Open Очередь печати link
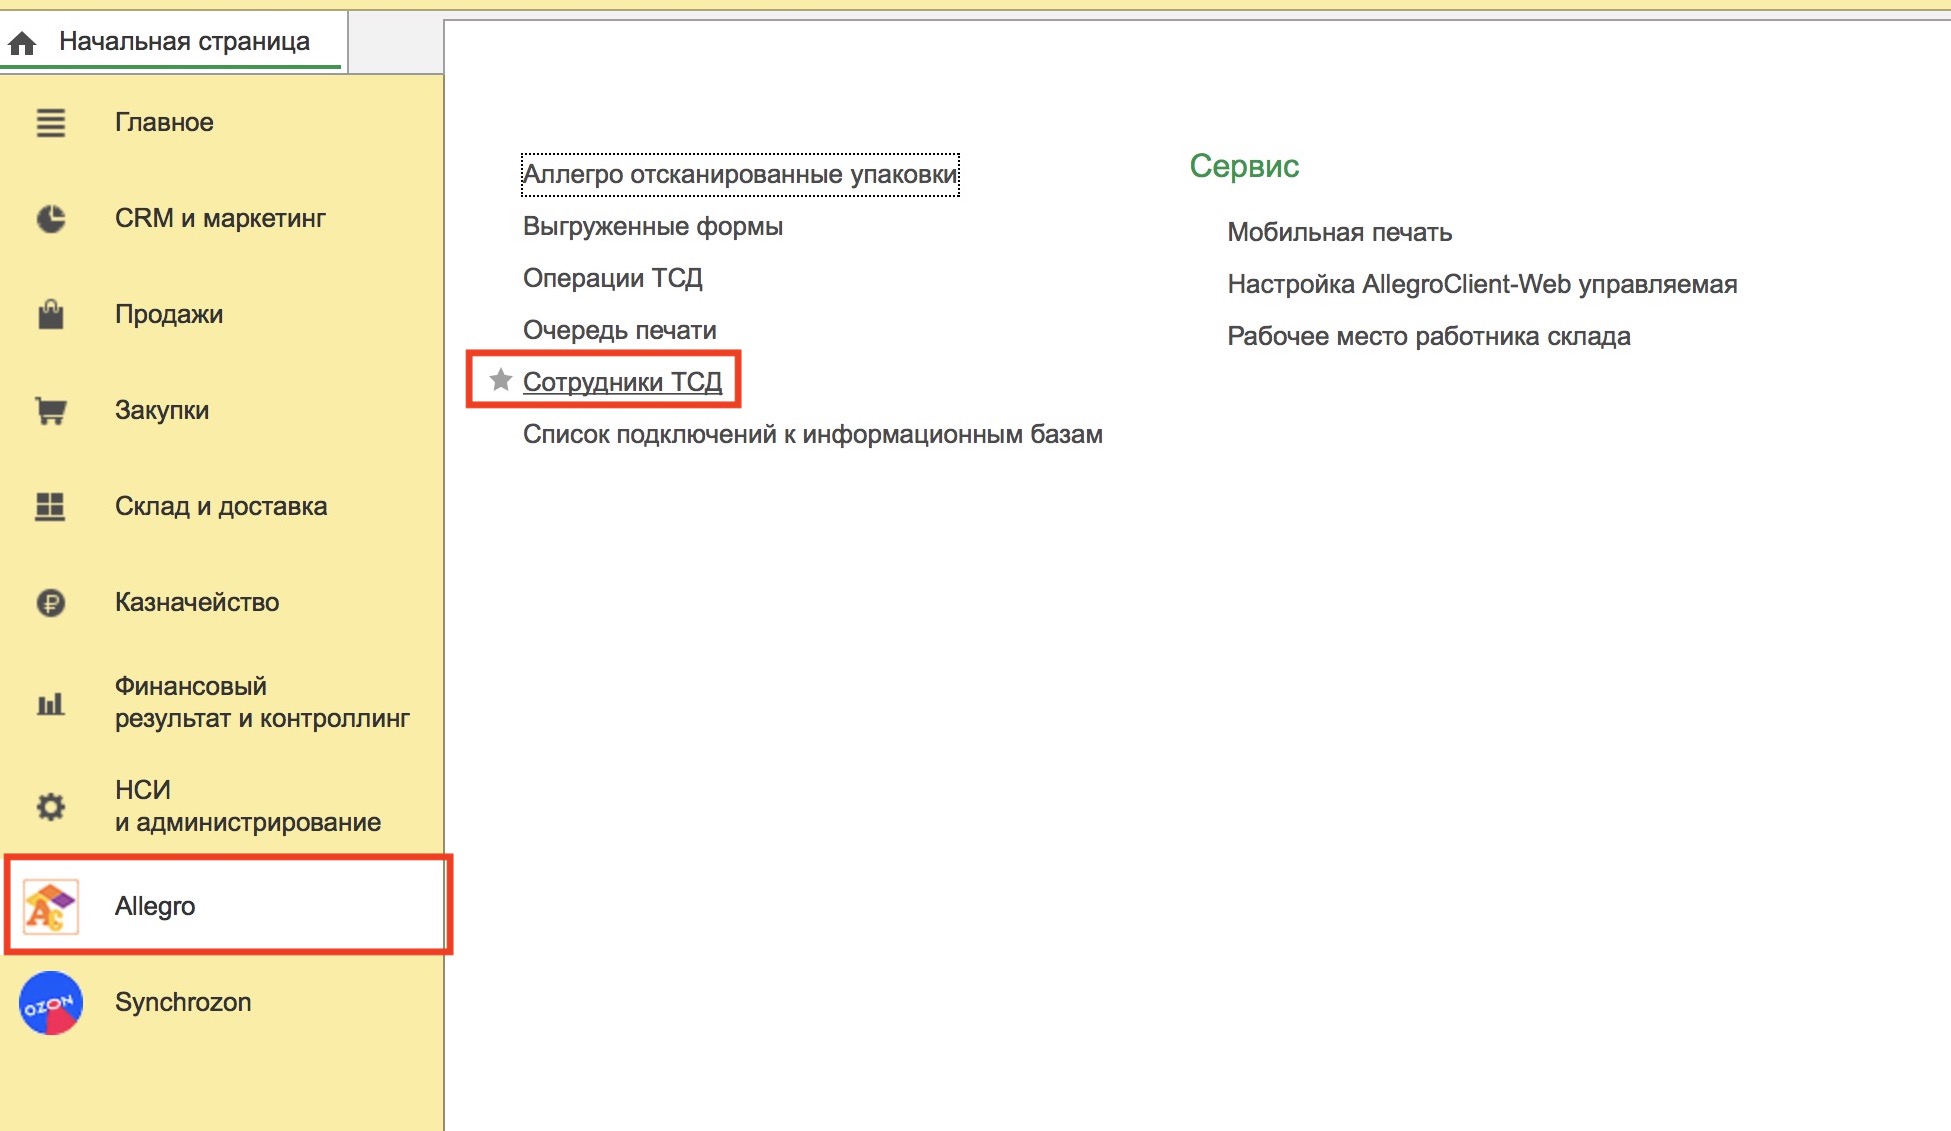Image resolution: width=1951 pixels, height=1131 pixels. coord(620,331)
